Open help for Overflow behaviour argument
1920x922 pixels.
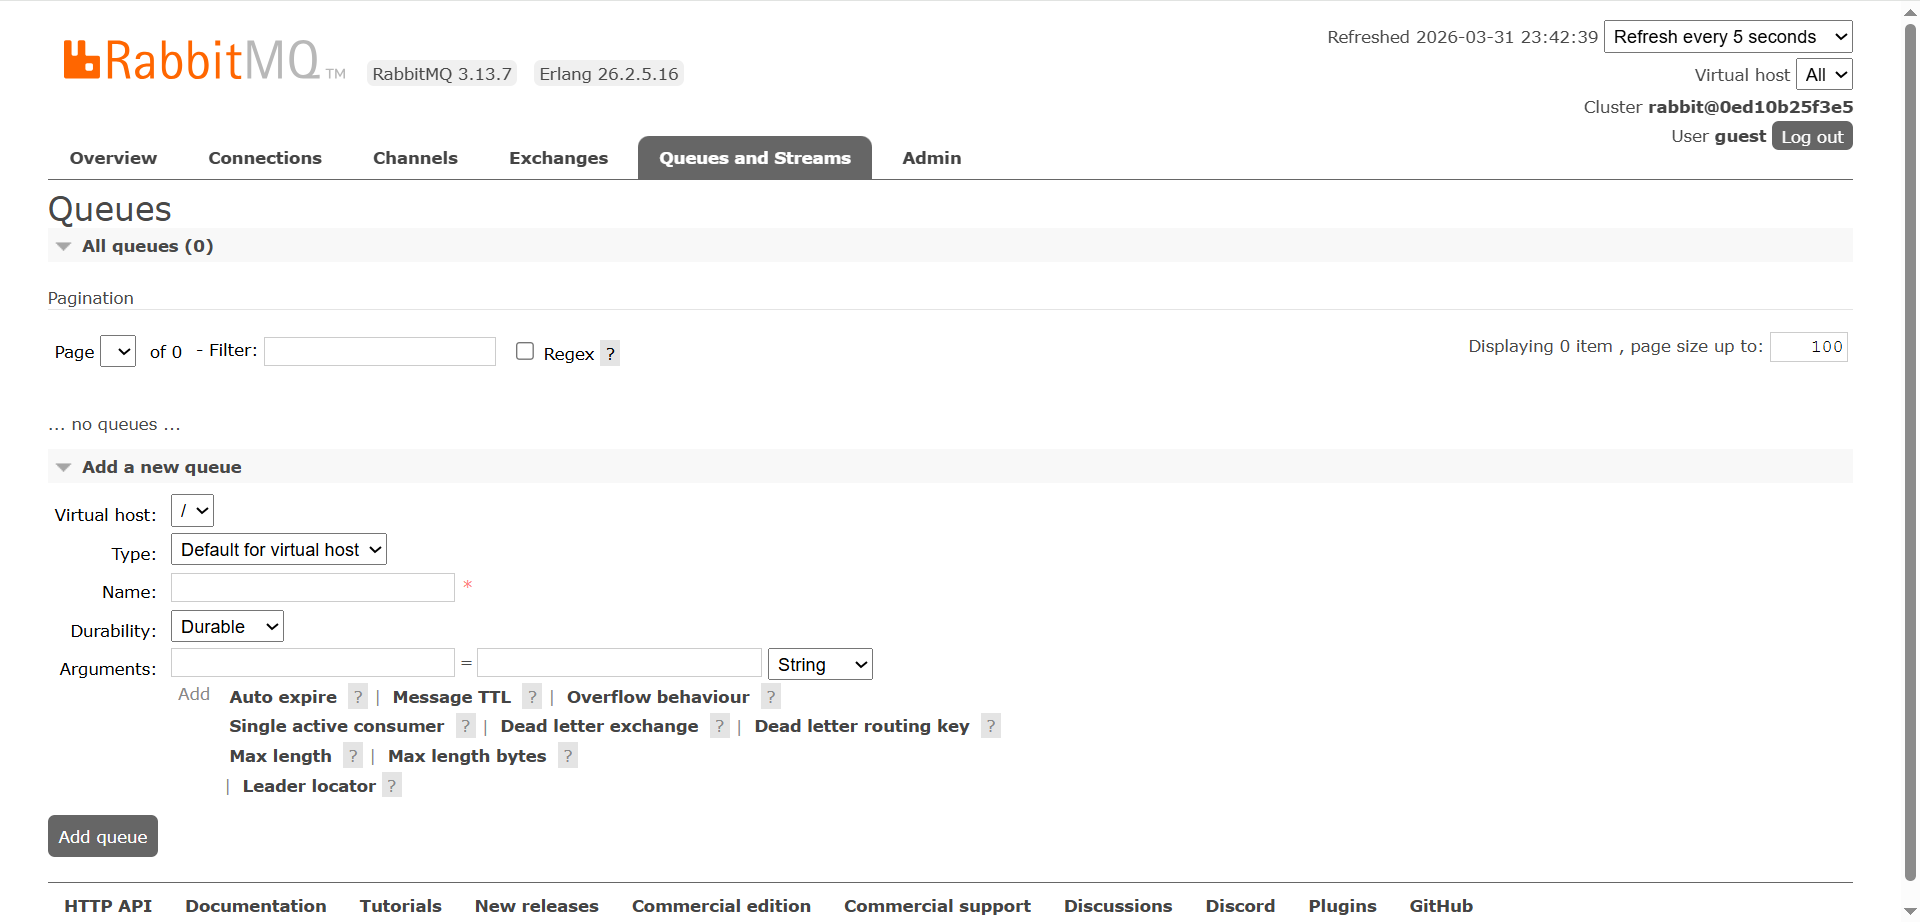770,696
